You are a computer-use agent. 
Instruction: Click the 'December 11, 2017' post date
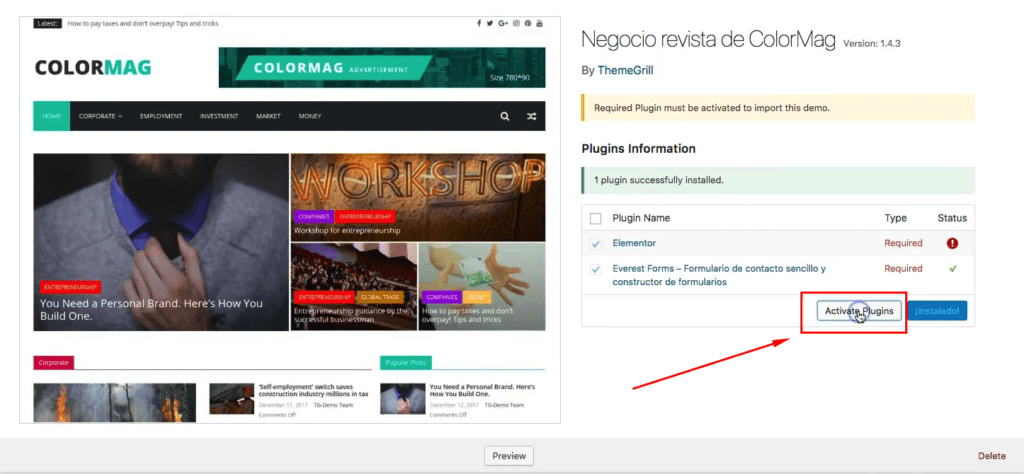coord(281,405)
